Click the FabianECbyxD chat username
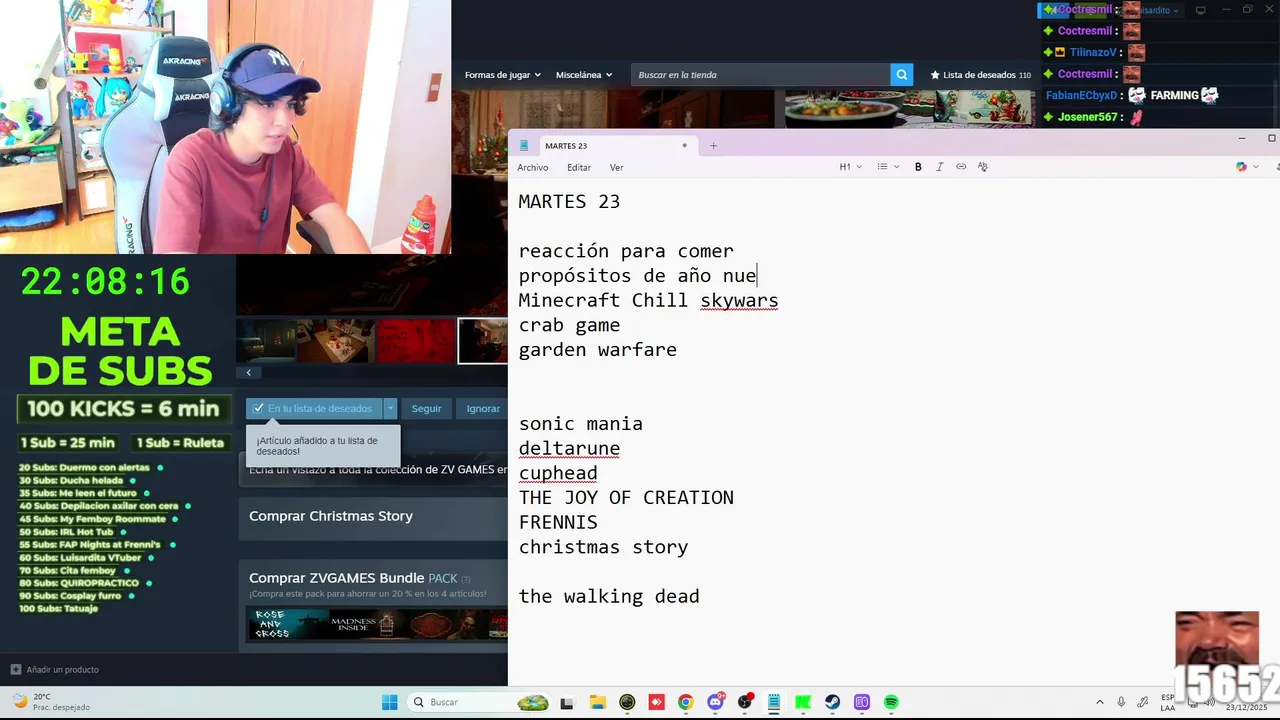Image resolution: width=1280 pixels, height=720 pixels. (1082, 96)
